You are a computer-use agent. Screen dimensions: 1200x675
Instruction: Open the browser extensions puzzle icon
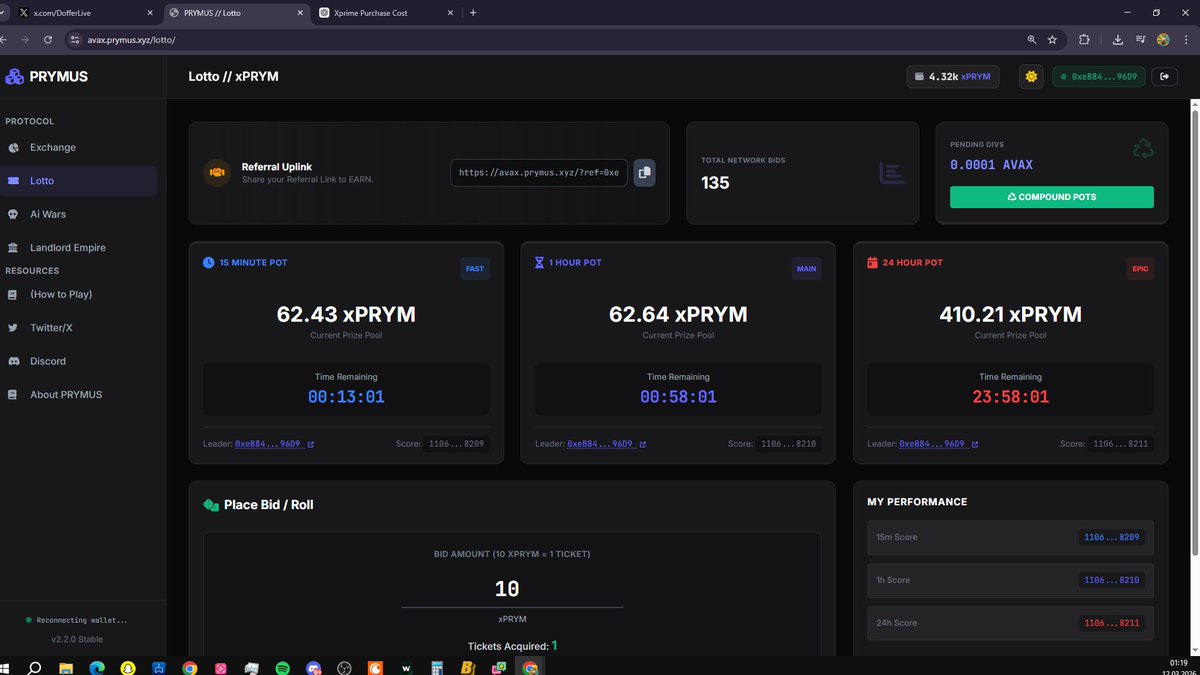click(1084, 39)
